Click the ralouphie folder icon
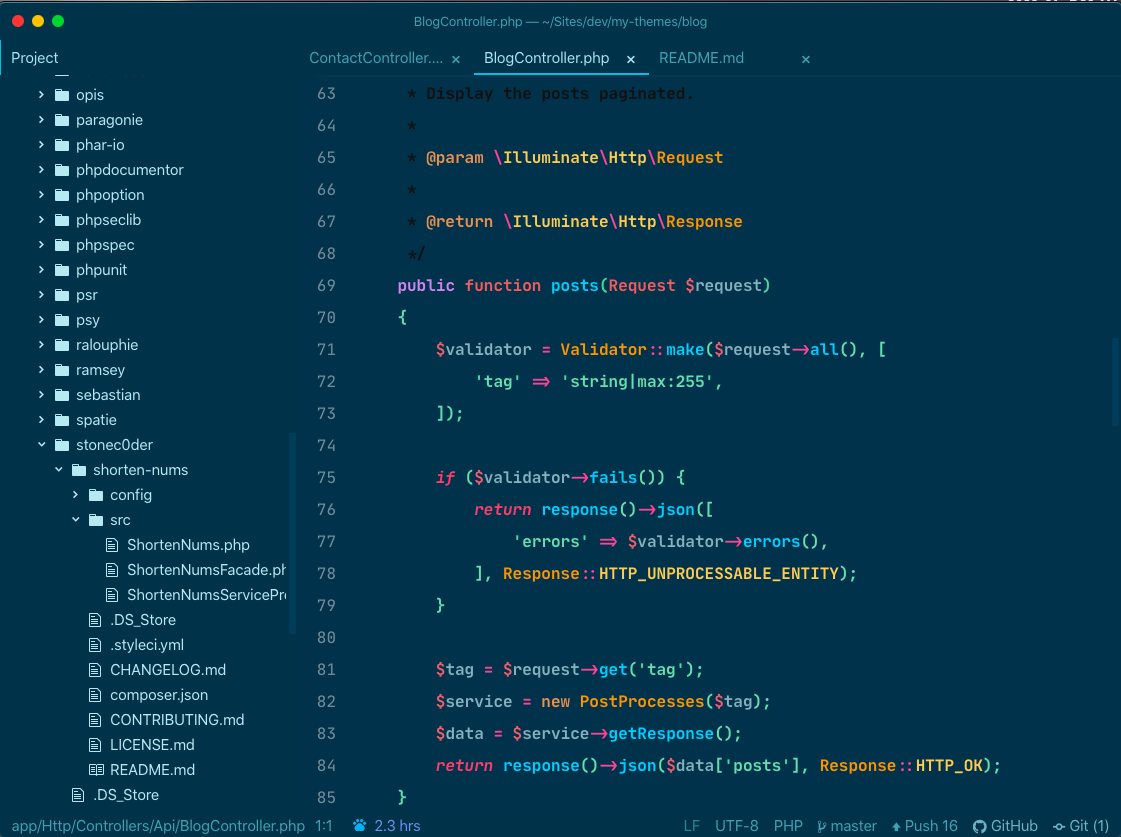The width and height of the screenshot is (1121, 837). [62, 345]
